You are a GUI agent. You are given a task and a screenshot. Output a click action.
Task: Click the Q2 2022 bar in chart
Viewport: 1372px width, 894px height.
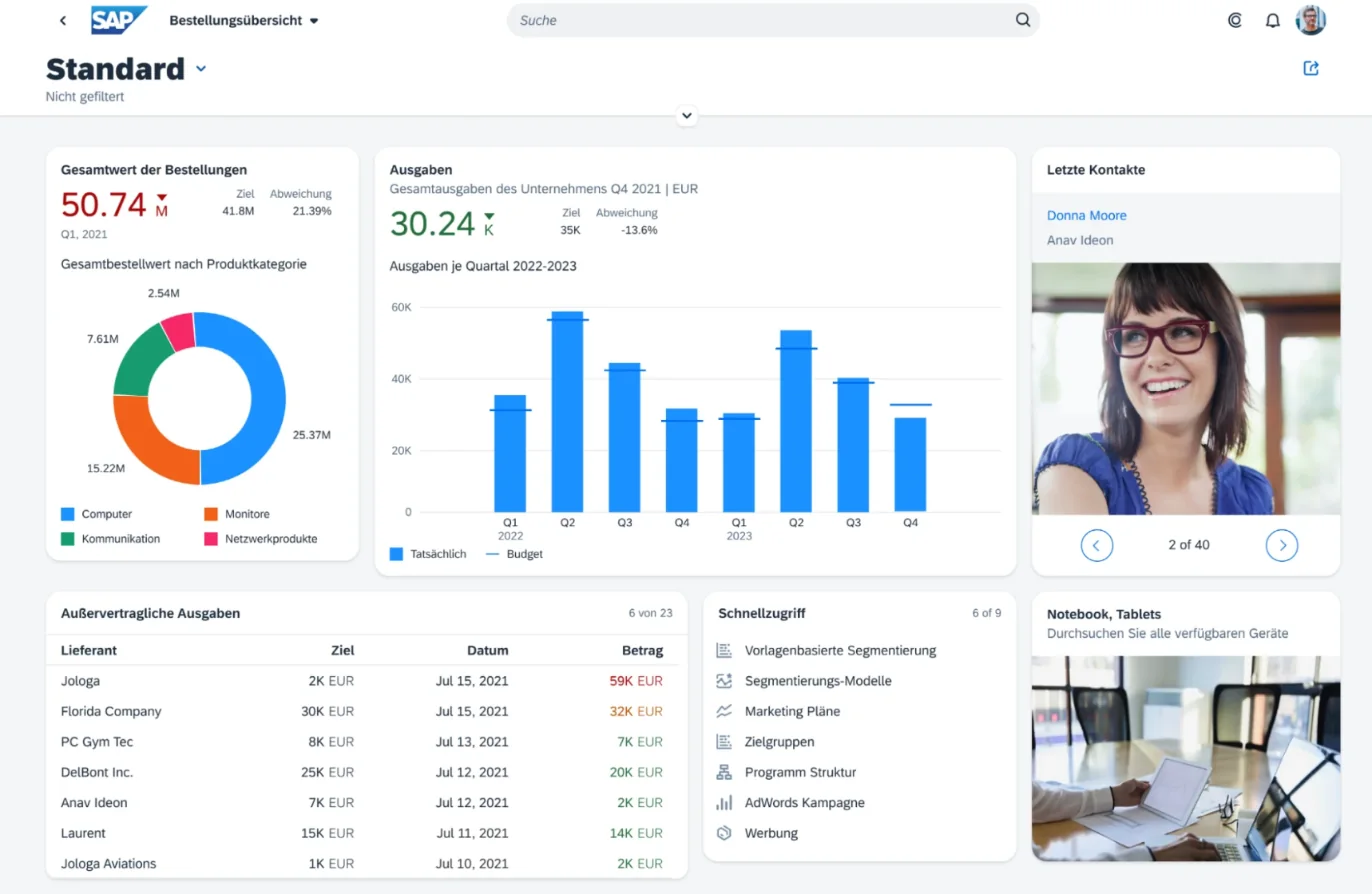[567, 412]
